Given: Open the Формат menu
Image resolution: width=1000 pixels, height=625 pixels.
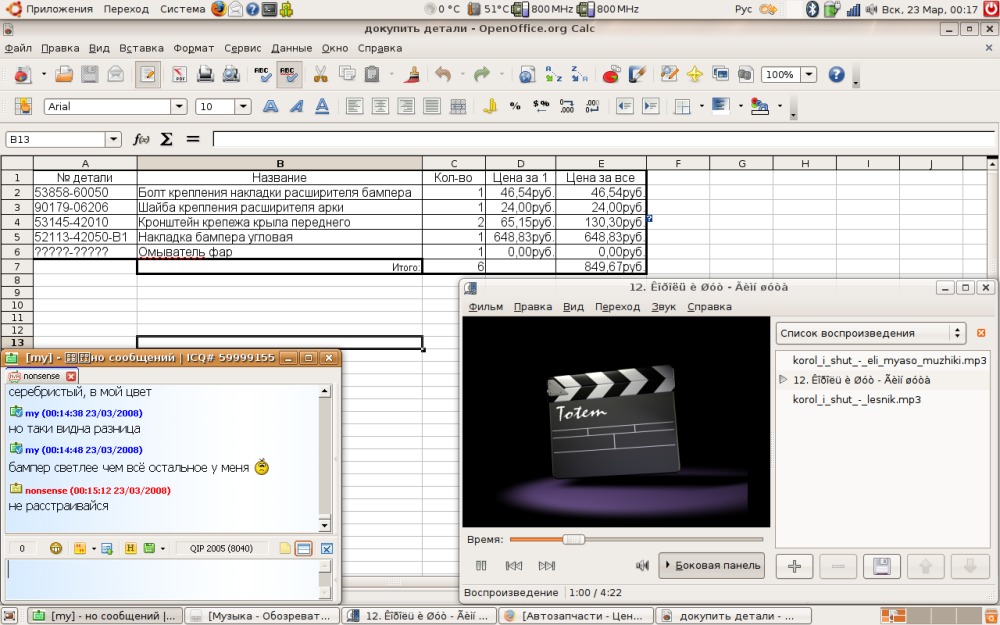Looking at the screenshot, I should click(x=194, y=48).
